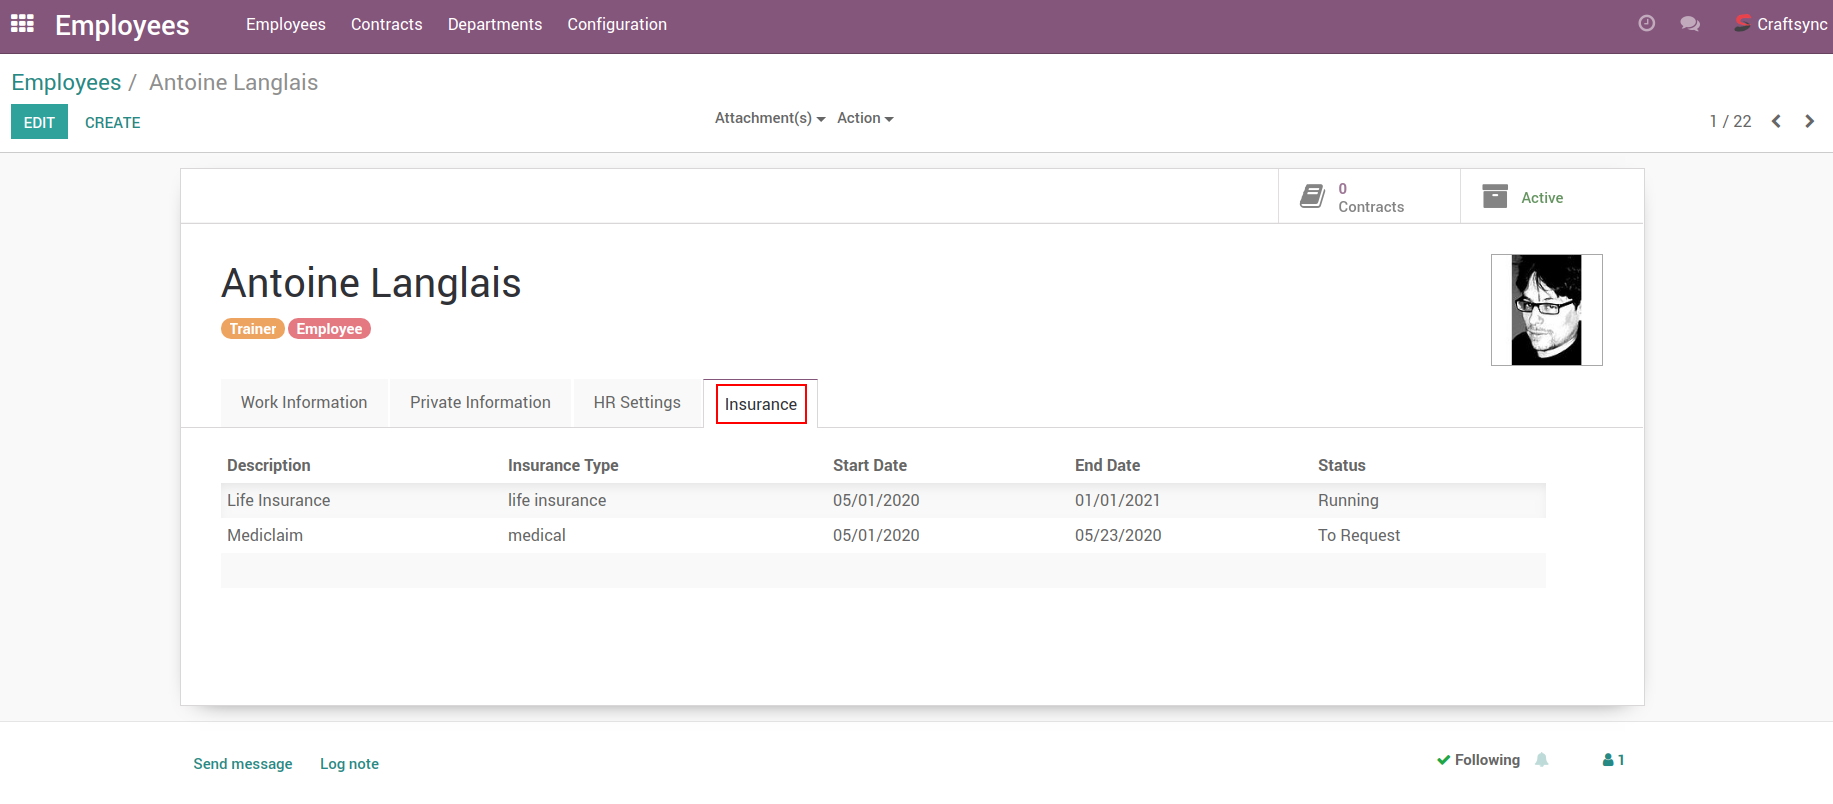The width and height of the screenshot is (1833, 804).
Task: Click the Send message link
Action: [243, 764]
